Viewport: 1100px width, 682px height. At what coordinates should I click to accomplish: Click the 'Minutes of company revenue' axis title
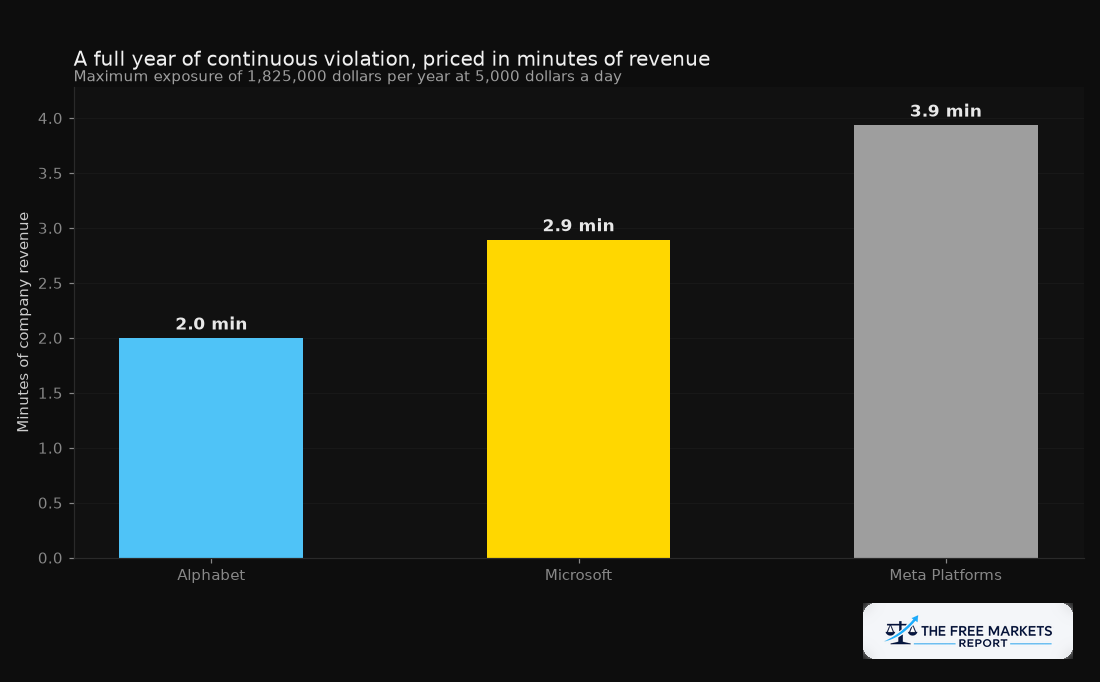pos(23,322)
